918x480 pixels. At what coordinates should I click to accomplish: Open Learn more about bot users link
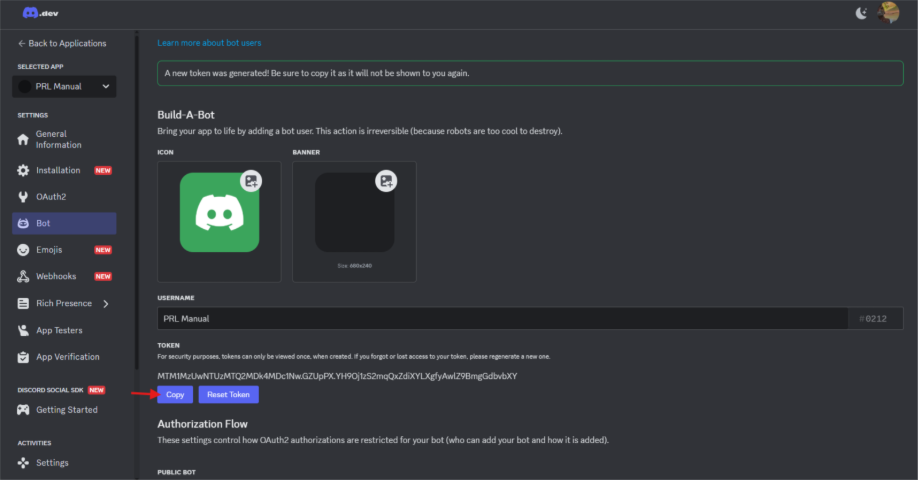point(209,43)
